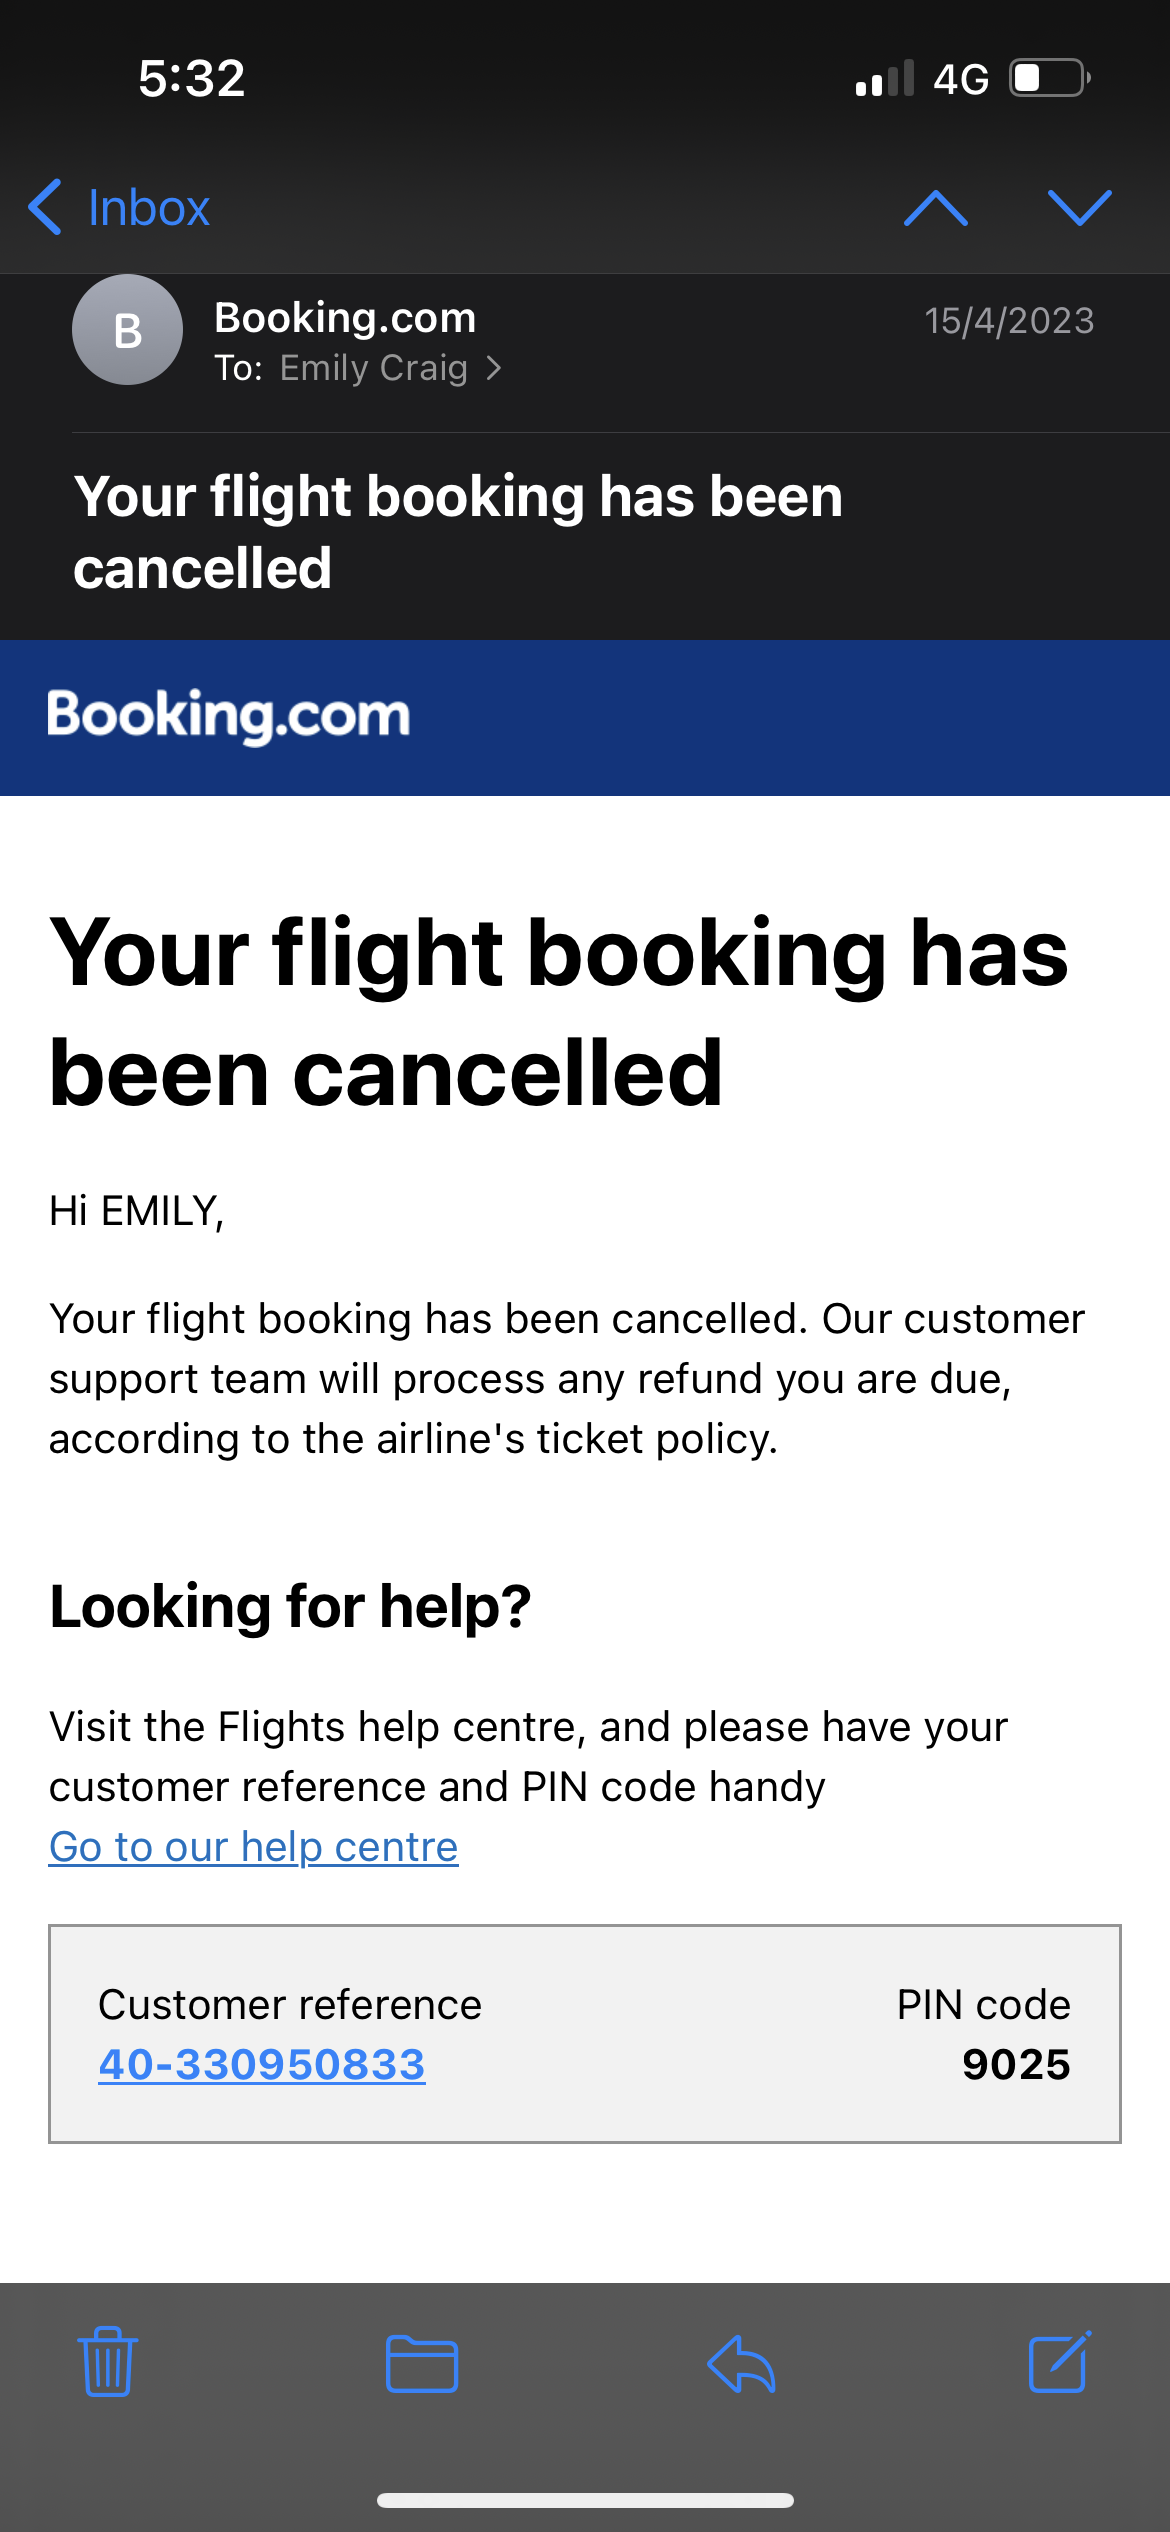This screenshot has height=2532, width=1170.
Task: Move email using the folder icon
Action: point(422,2364)
